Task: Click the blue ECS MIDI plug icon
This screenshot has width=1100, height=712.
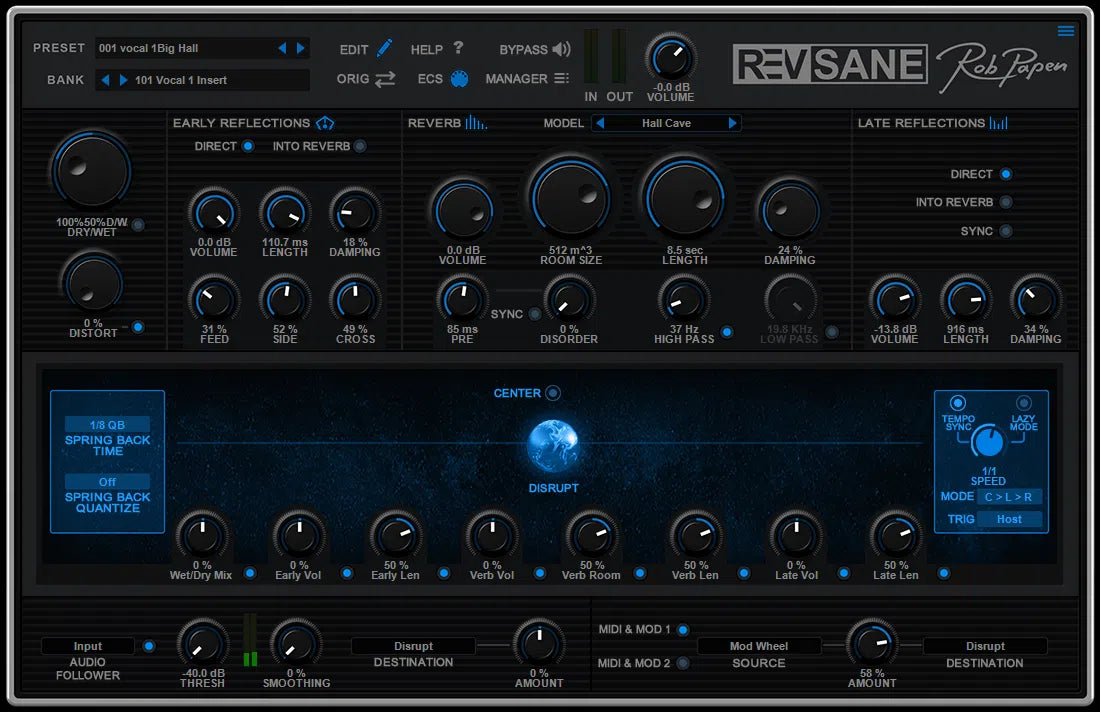Action: (x=461, y=78)
